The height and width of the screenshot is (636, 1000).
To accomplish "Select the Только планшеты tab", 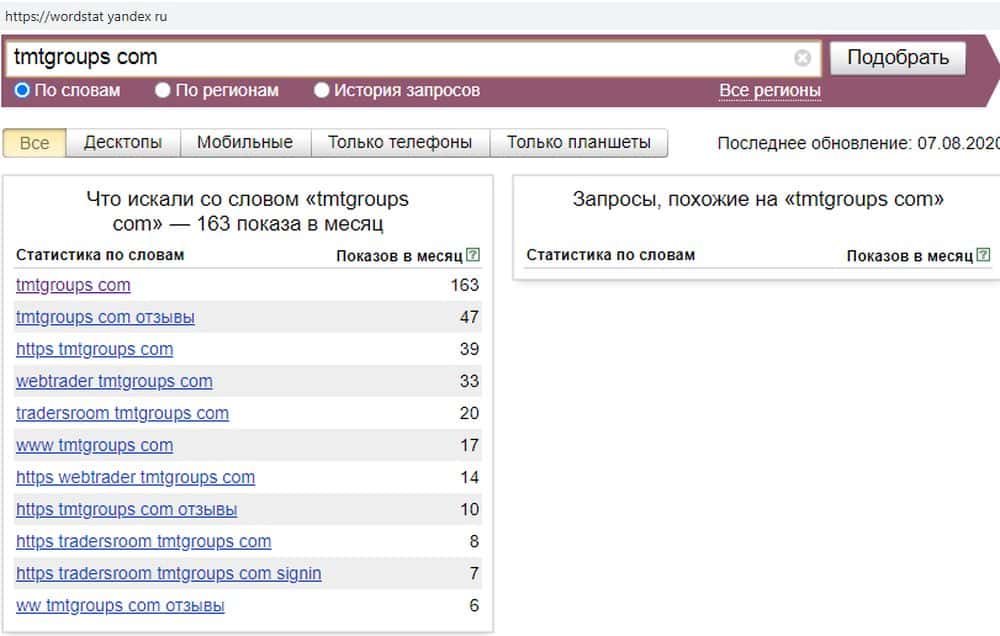I will coord(578,143).
